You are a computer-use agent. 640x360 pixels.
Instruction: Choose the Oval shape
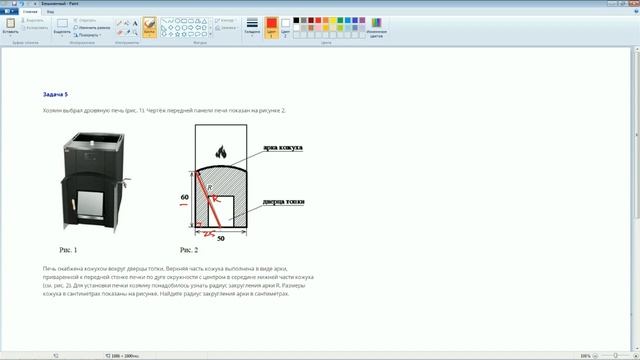[178, 21]
